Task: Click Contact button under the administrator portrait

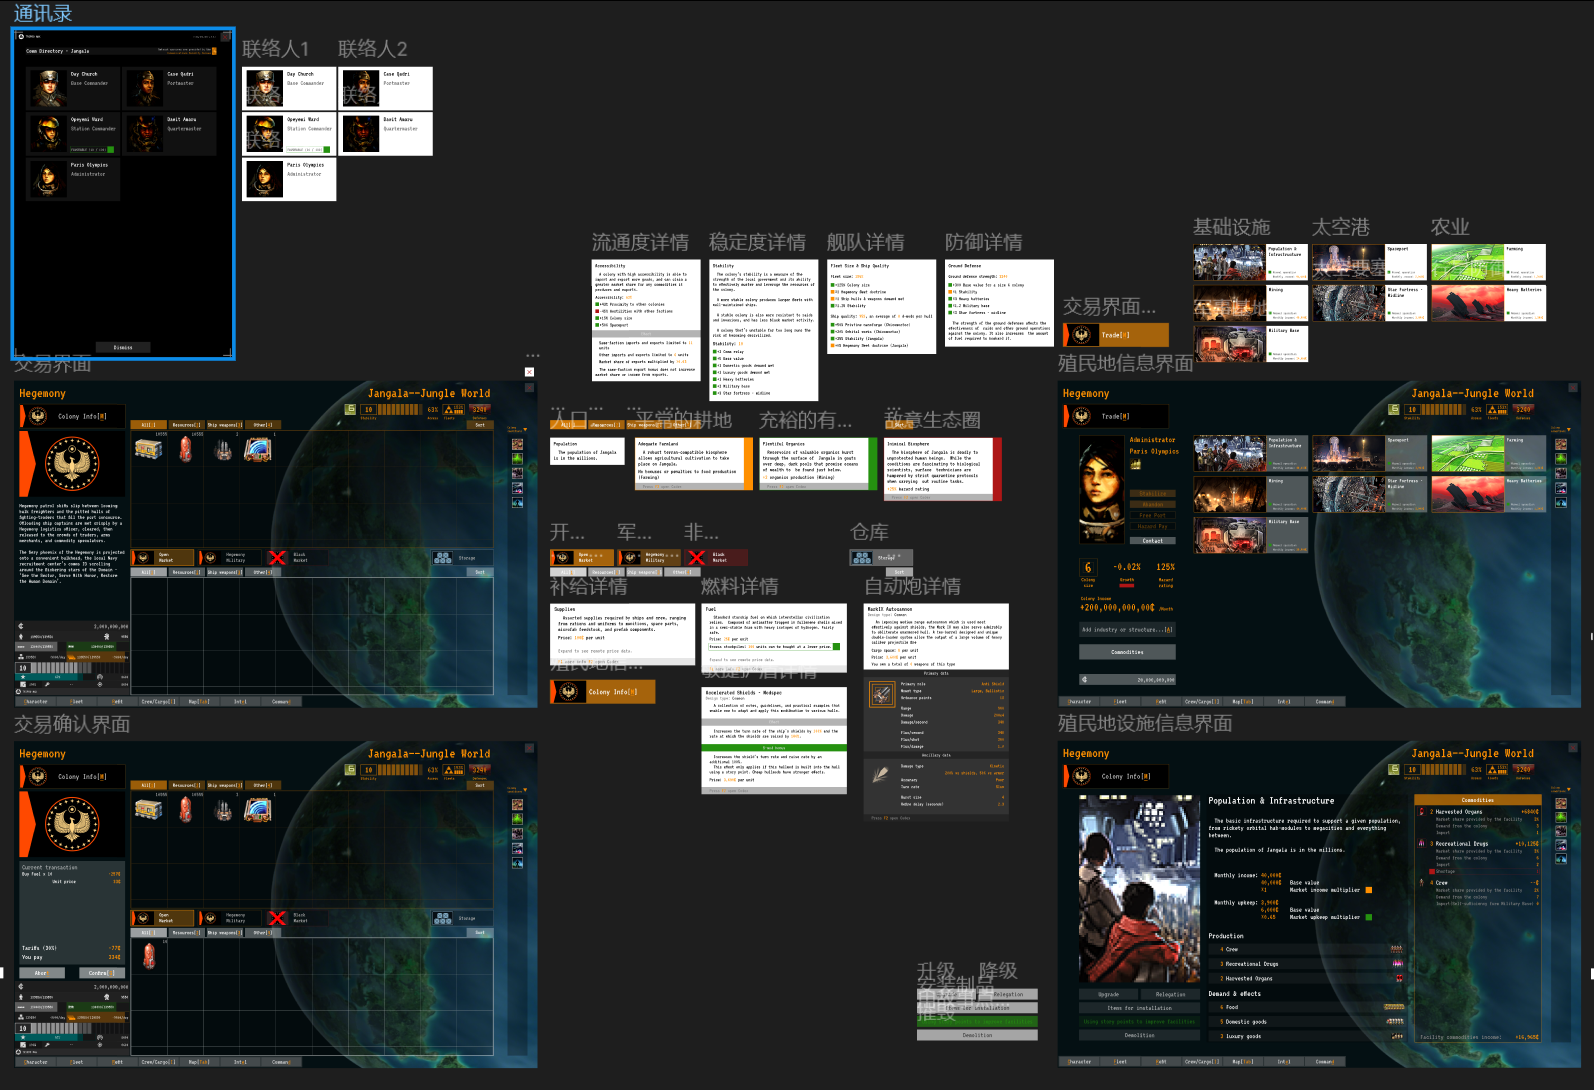Action: pos(1152,541)
